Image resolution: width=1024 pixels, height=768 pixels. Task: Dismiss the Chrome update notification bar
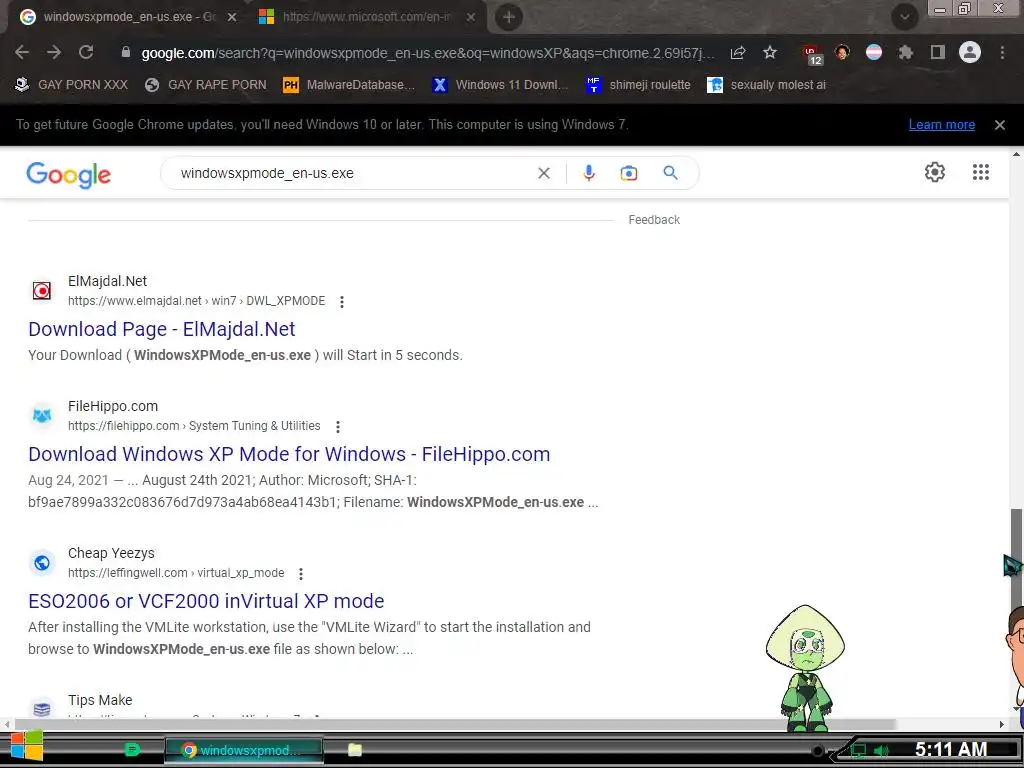[x=1000, y=125]
